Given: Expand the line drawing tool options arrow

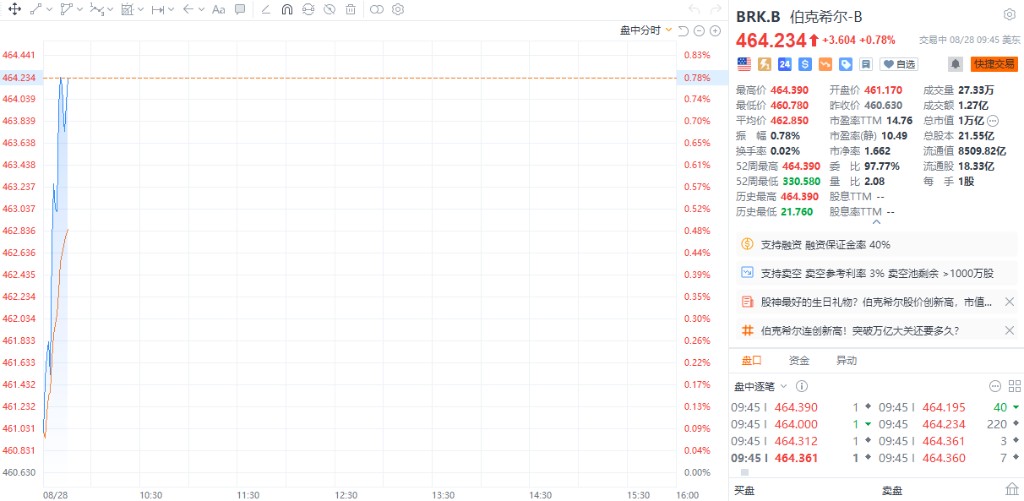Looking at the screenshot, I should pos(51,10).
